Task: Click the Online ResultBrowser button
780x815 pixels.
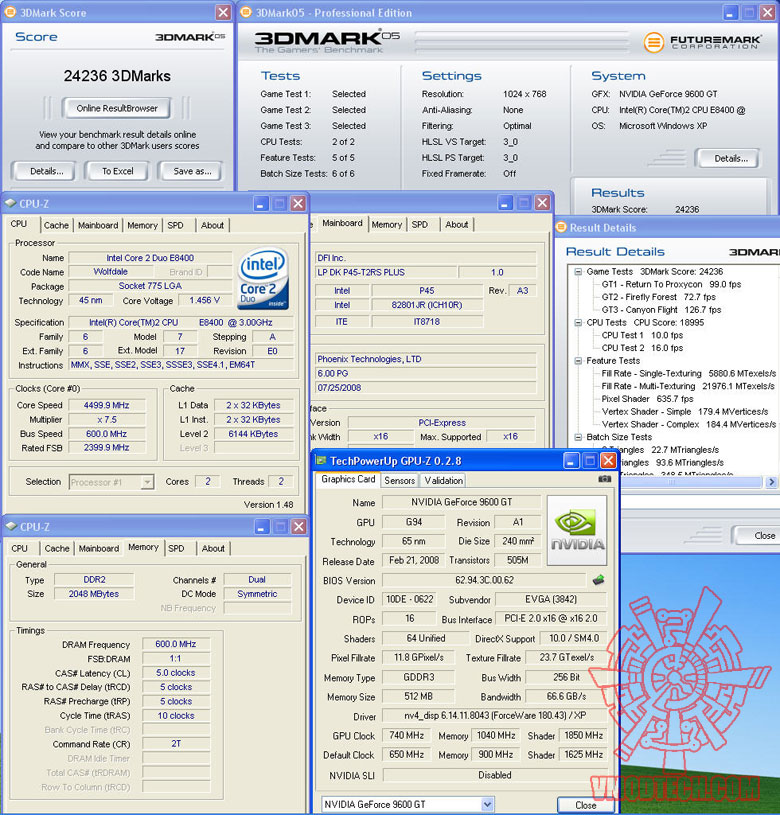Action: click(117, 108)
